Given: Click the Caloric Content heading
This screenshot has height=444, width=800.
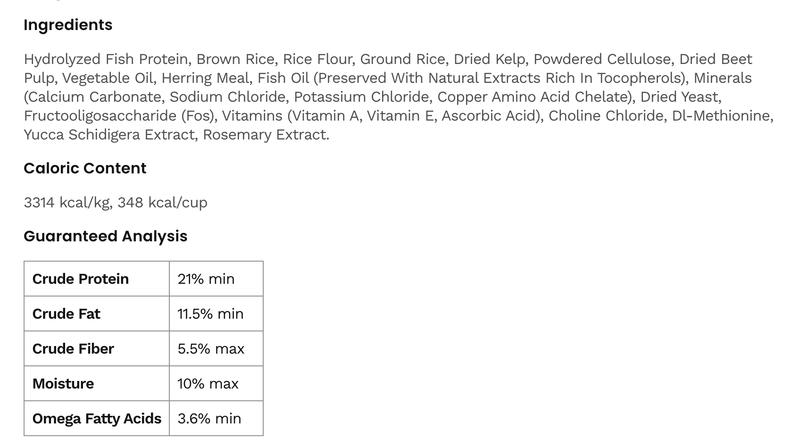Looking at the screenshot, I should click(85, 168).
